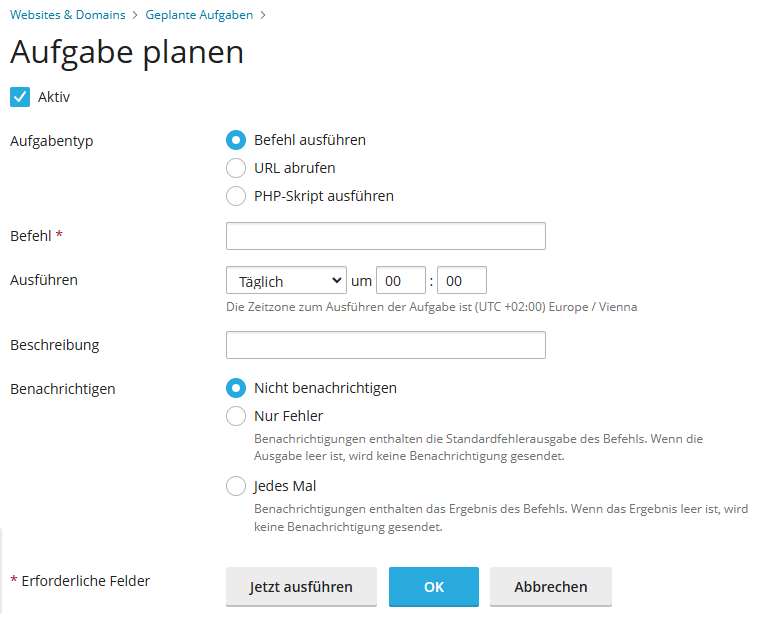This screenshot has height=628, width=767.
Task: Click the chevron after Websites & Domains
Action: 135,16
